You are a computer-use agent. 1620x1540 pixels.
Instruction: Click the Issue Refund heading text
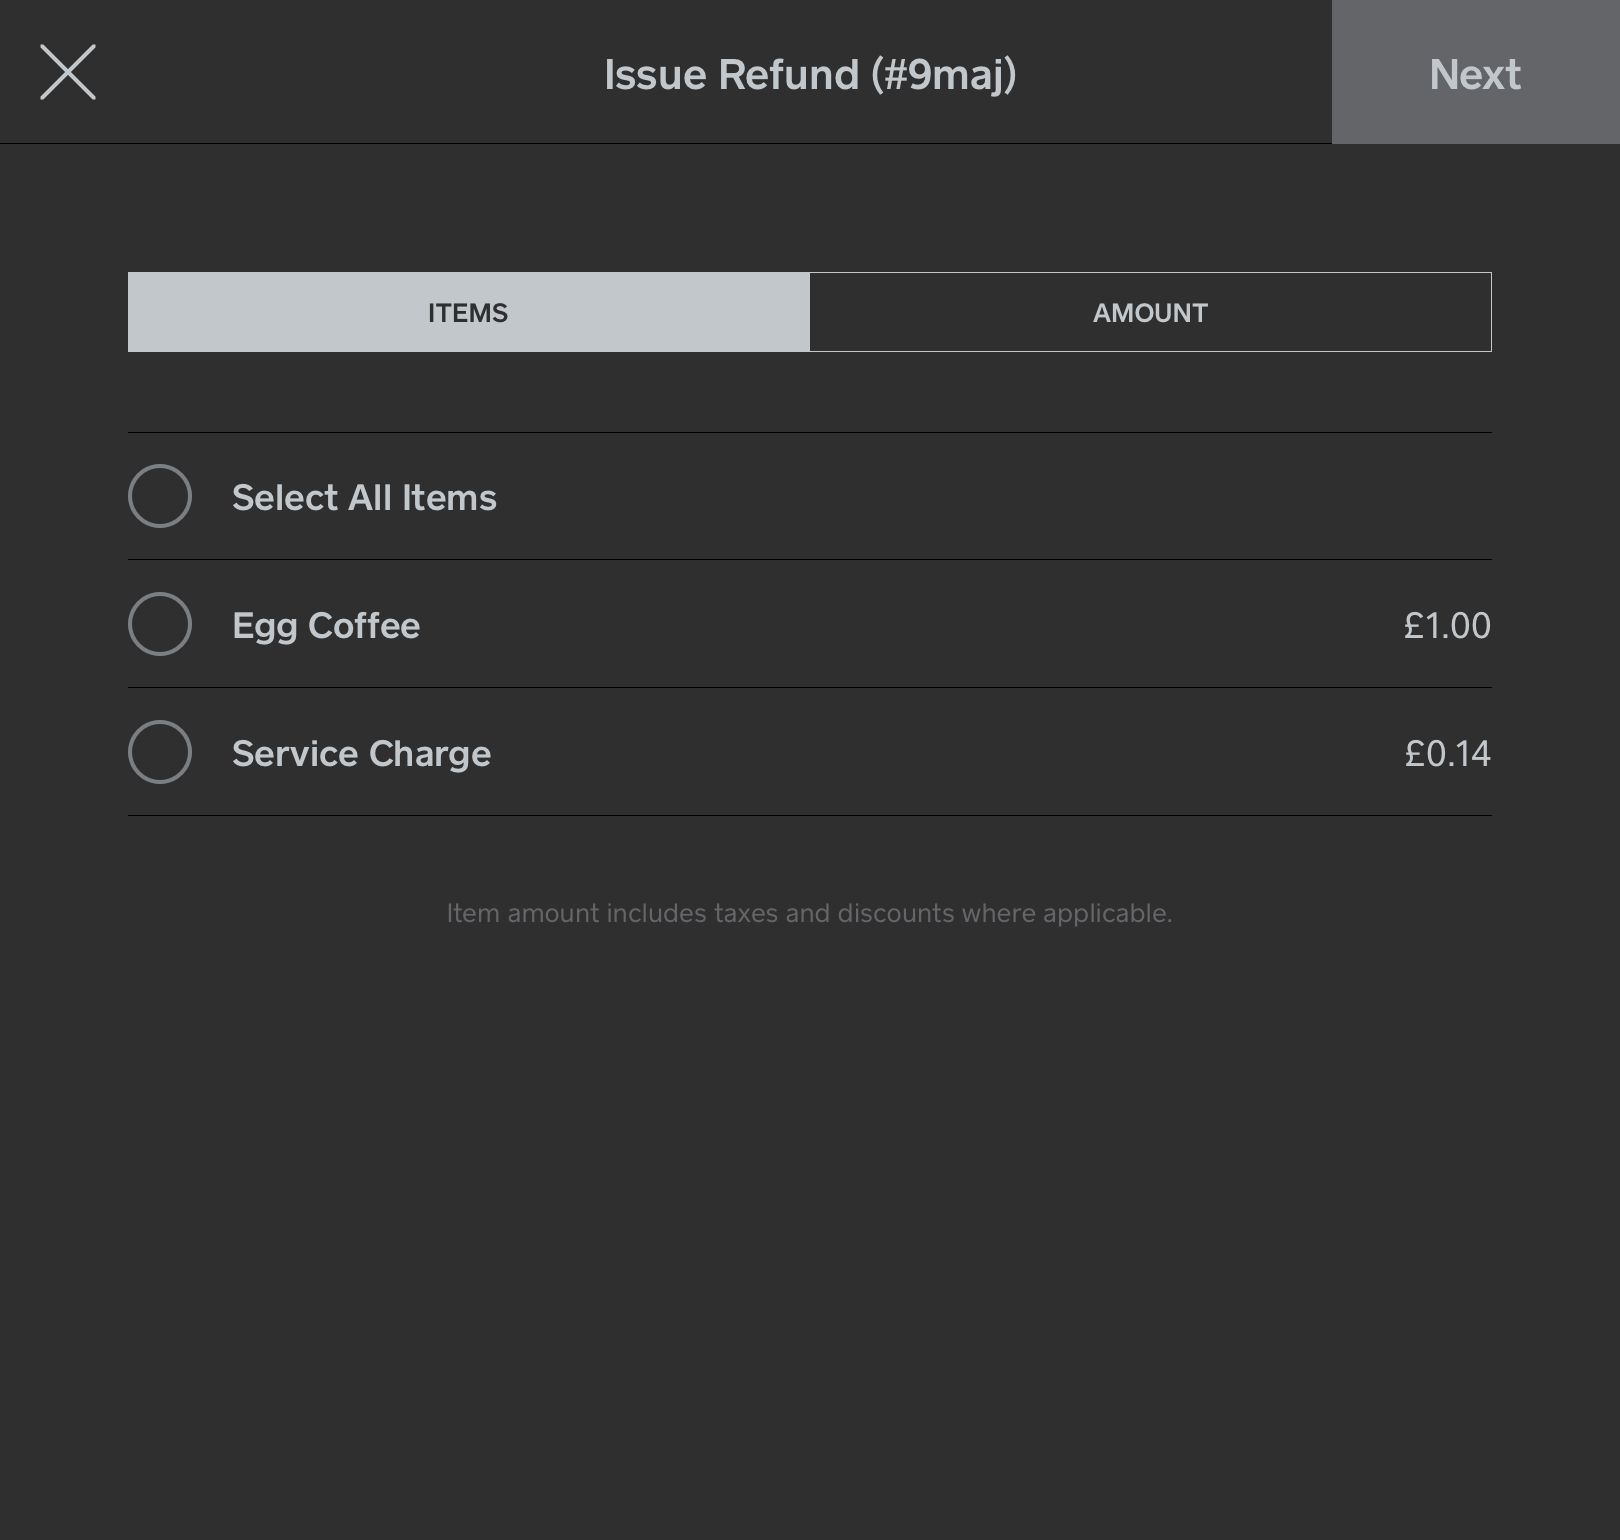pyautogui.click(x=731, y=75)
